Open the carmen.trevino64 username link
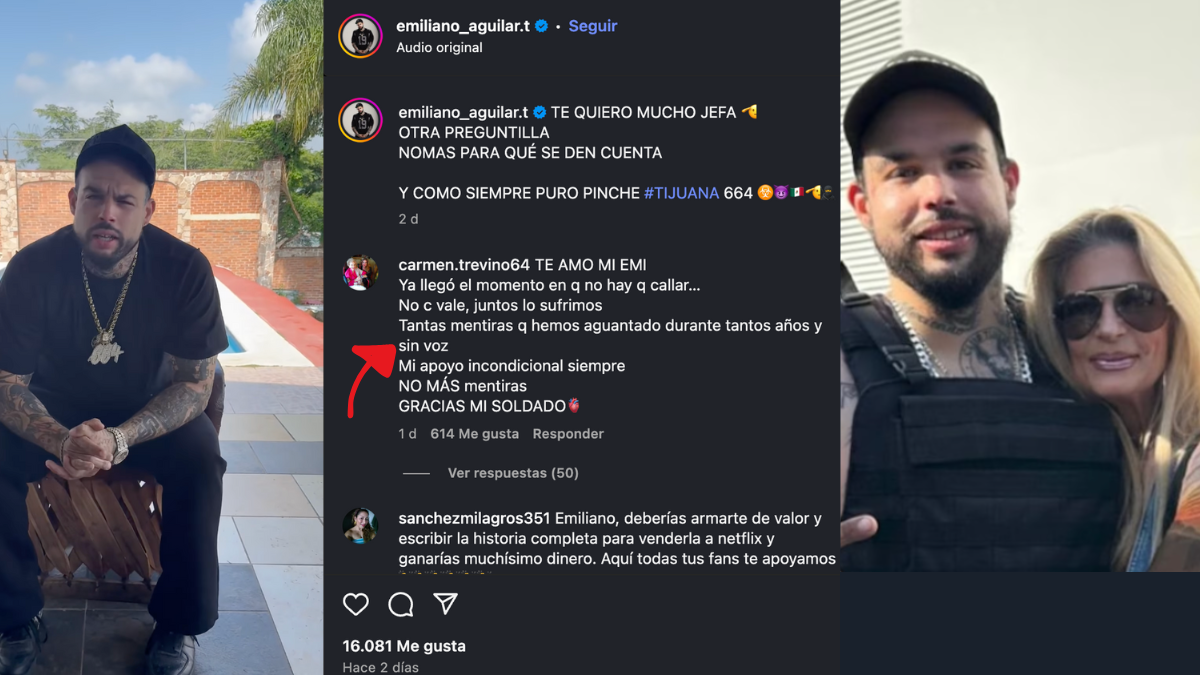Image resolution: width=1200 pixels, height=675 pixels. click(x=464, y=265)
